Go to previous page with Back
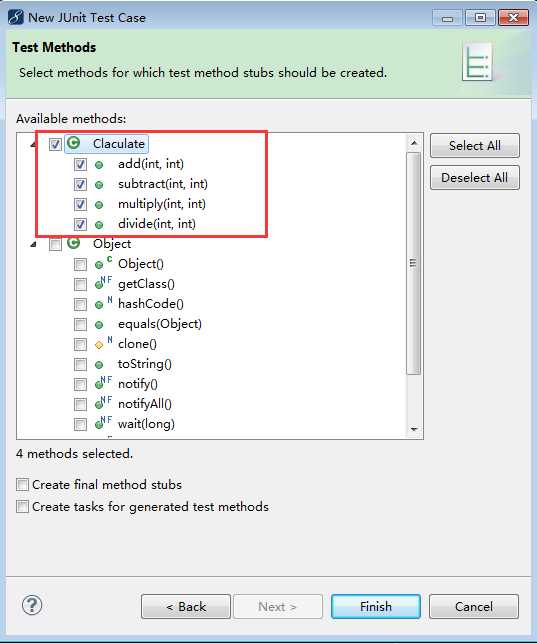The image size is (537, 644). pos(186,606)
